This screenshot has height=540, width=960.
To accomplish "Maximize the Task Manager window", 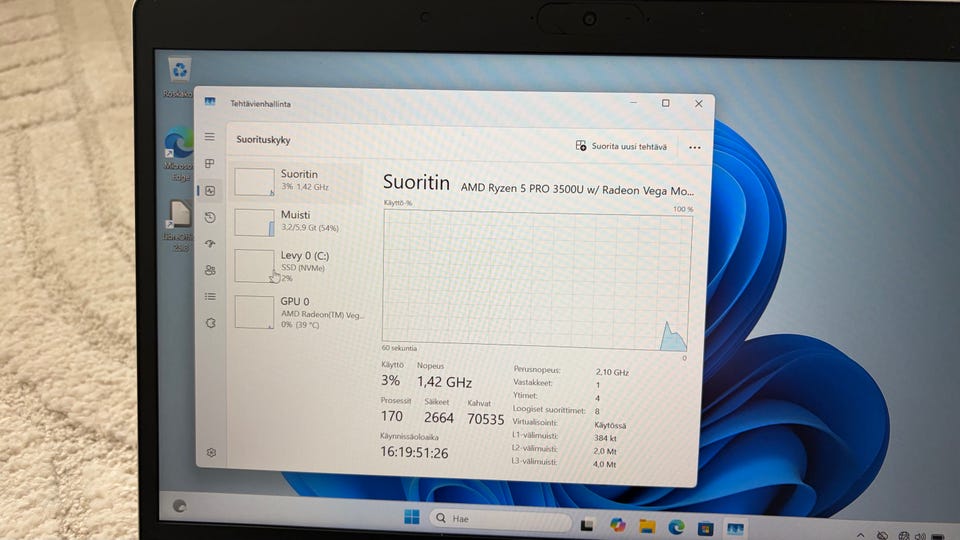I will (x=666, y=103).
